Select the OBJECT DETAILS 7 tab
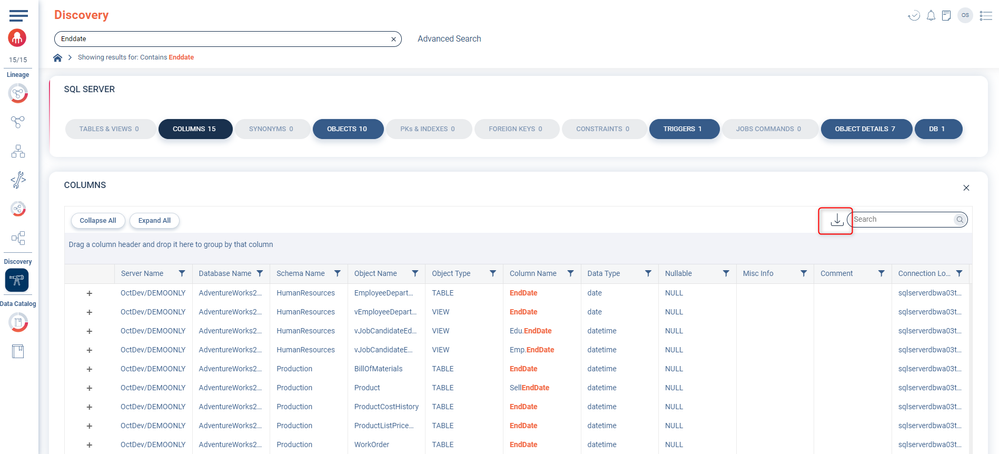This screenshot has width=999, height=454. click(x=866, y=129)
